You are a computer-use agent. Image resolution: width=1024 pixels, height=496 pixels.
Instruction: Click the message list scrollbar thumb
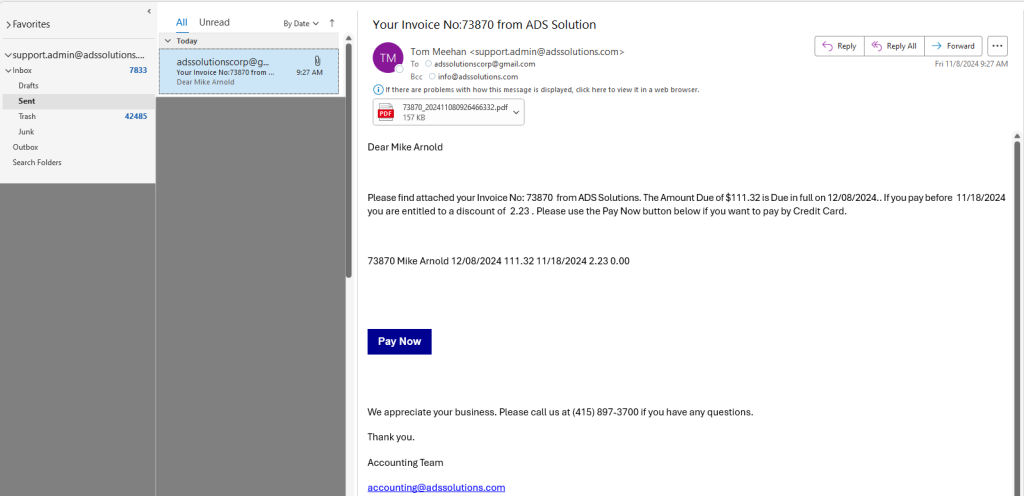click(x=349, y=160)
